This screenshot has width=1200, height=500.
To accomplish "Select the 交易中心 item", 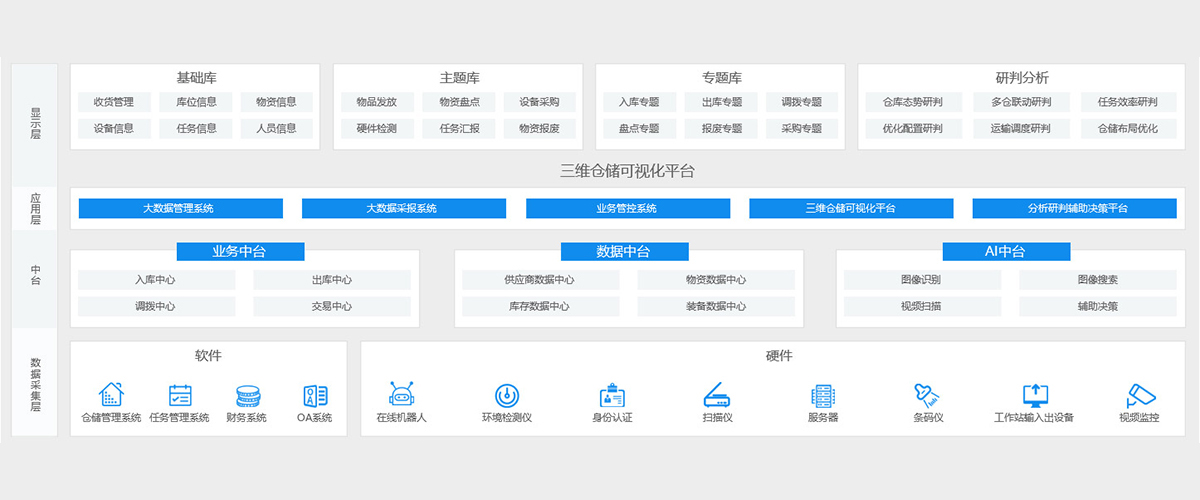I will [x=332, y=306].
